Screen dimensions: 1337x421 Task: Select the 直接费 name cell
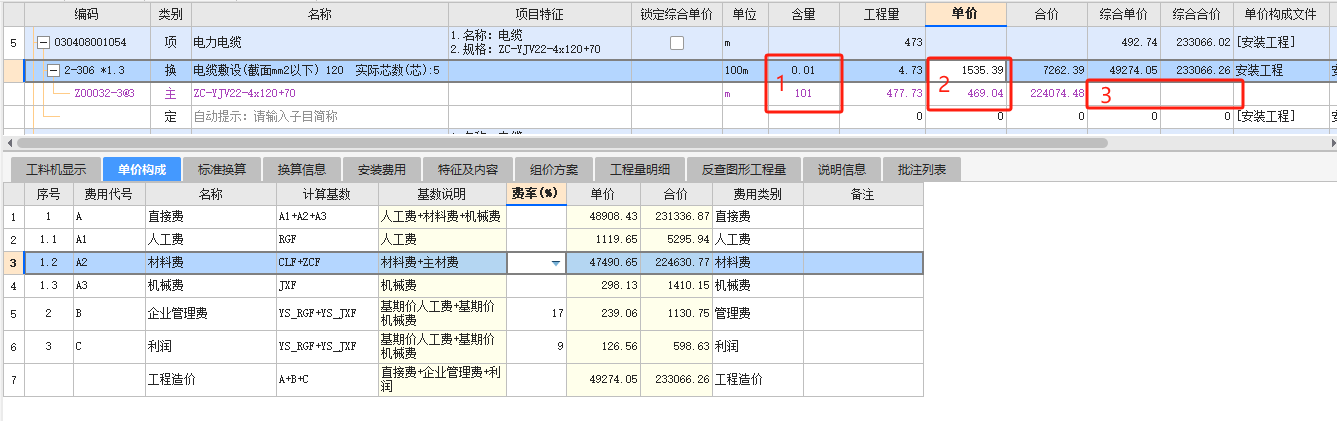tap(211, 216)
